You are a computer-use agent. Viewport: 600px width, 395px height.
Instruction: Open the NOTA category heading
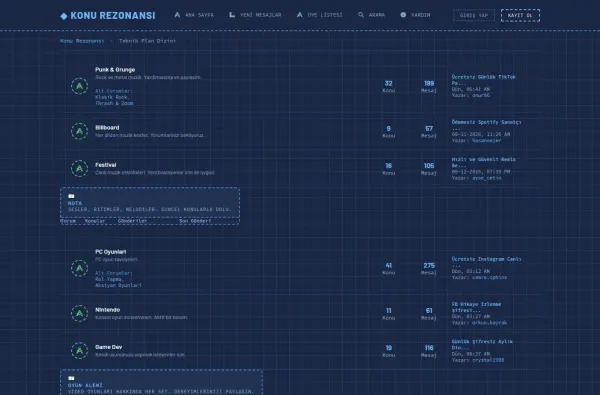pyautogui.click(x=75, y=203)
